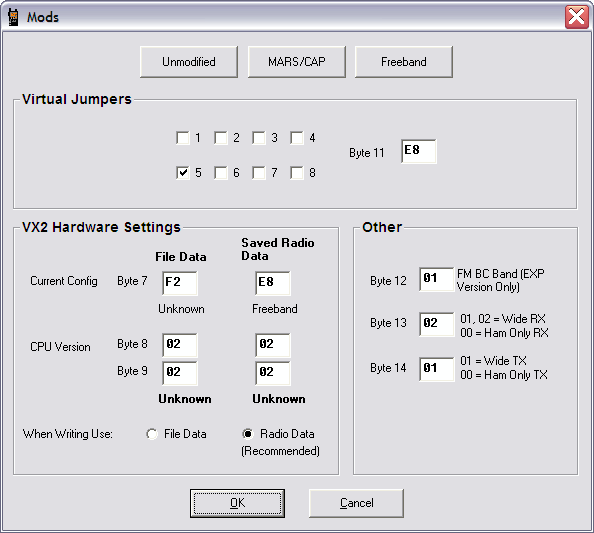Image resolution: width=594 pixels, height=533 pixels.
Task: Enable virtual jumper 1 checkbox
Action: click(x=183, y=138)
